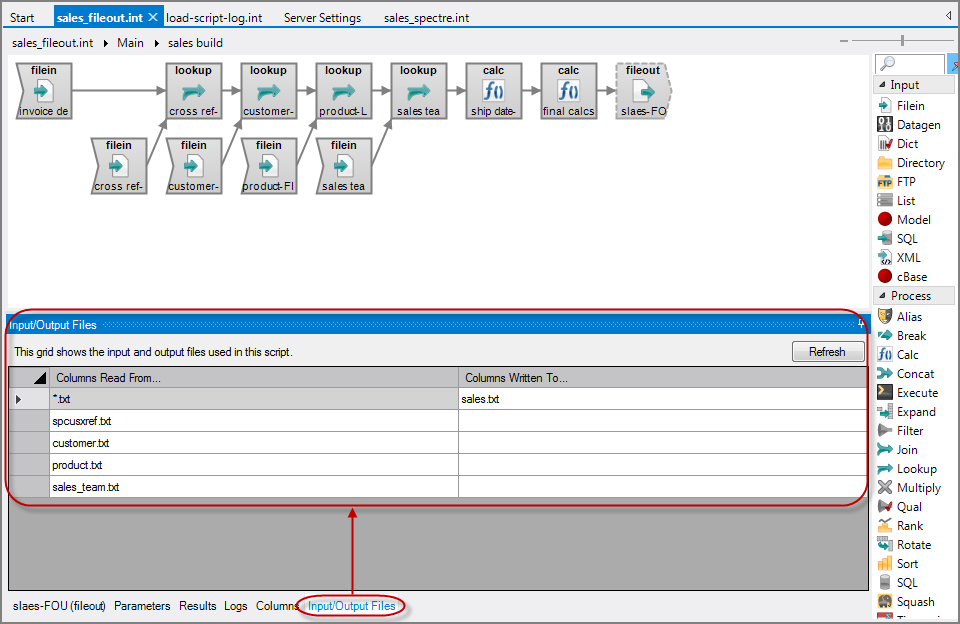The image size is (960, 624).
Task: Click inside the tool search field
Action: (x=910, y=63)
